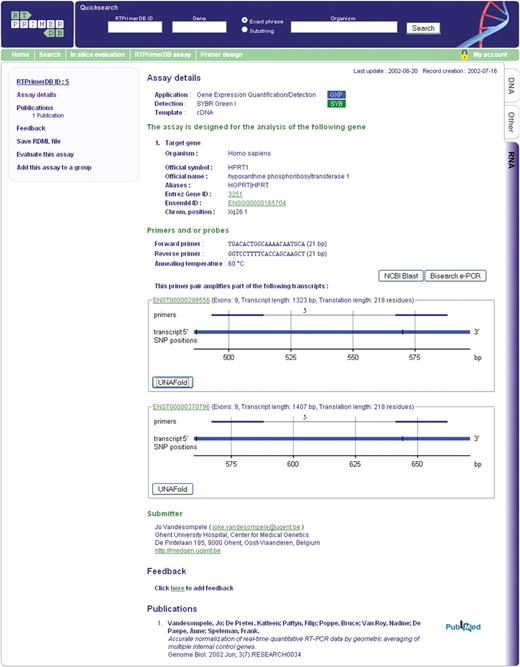Select the Substring radio button
The height and width of the screenshot is (667, 520).
point(244,30)
